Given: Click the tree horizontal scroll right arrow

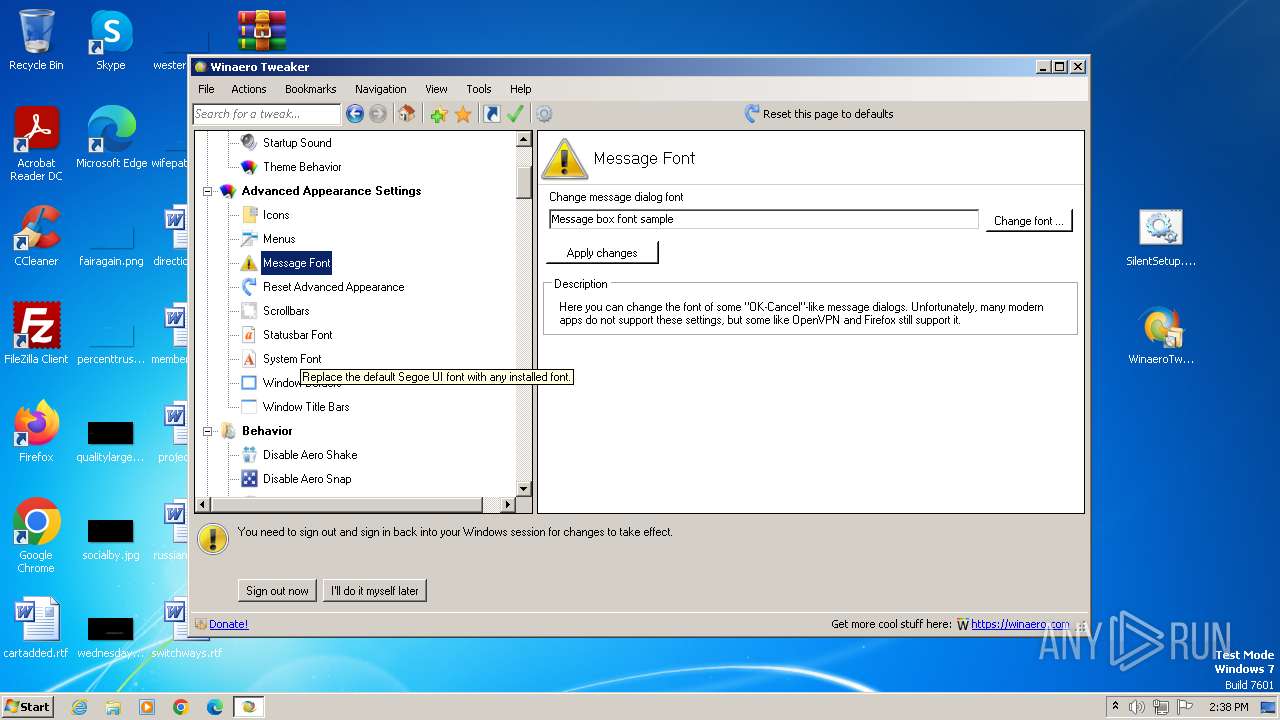Looking at the screenshot, I should (508, 505).
